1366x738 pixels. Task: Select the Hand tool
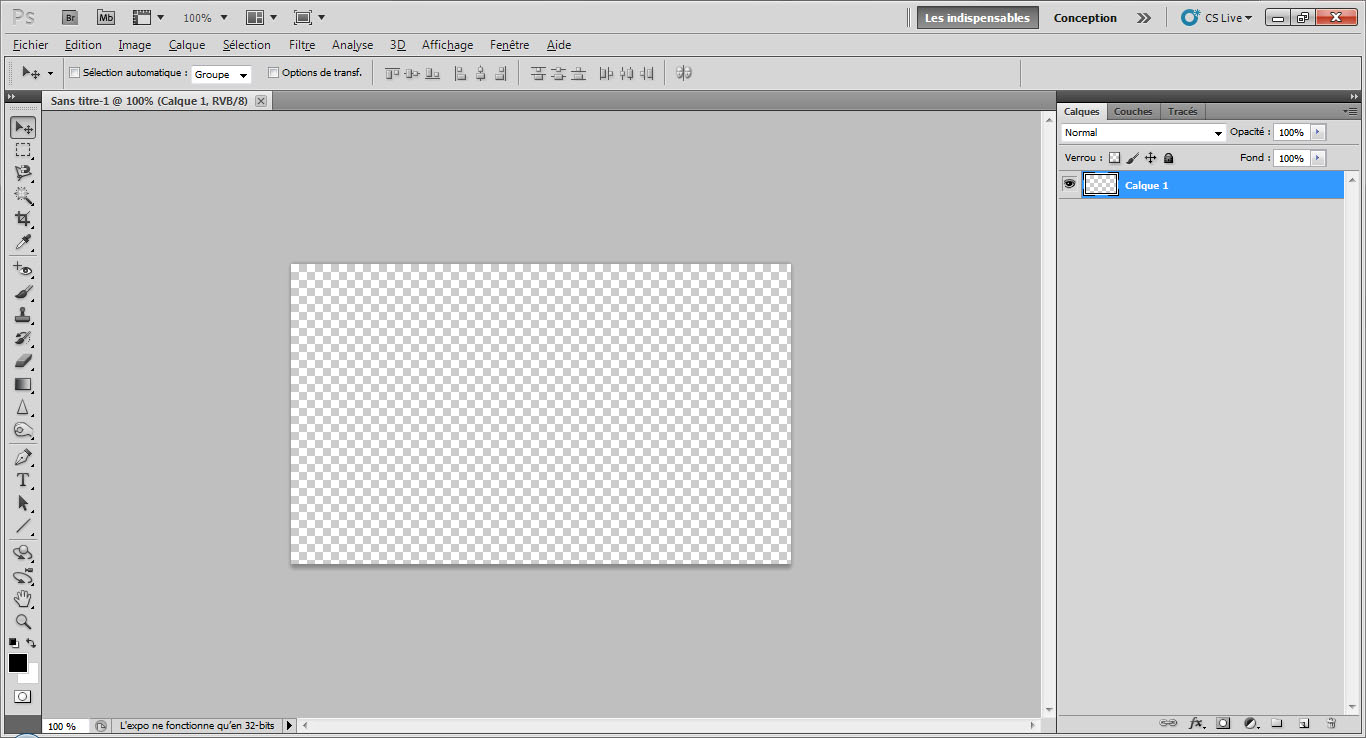pos(22,599)
